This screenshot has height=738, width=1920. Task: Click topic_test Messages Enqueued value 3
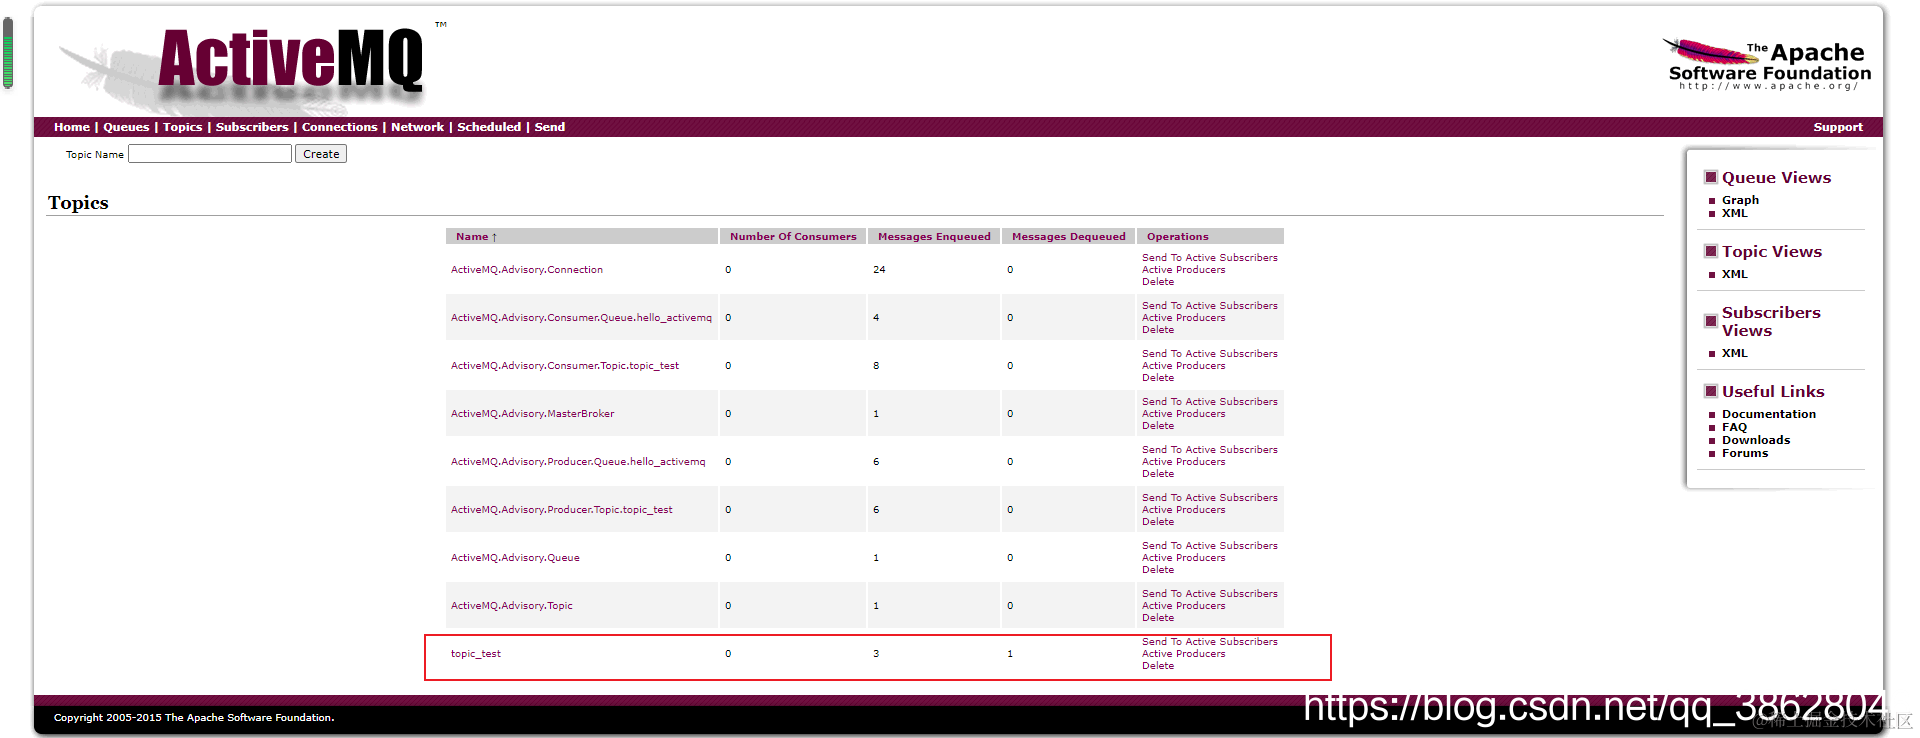coord(876,654)
